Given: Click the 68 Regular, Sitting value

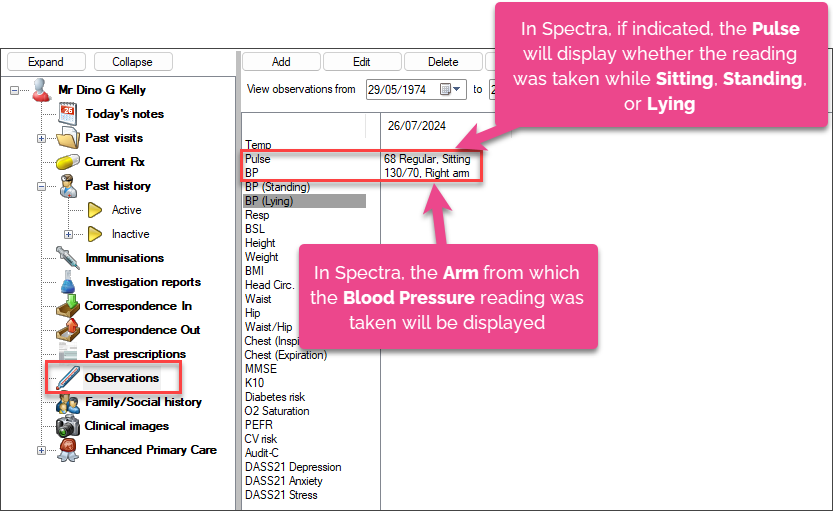Looking at the screenshot, I should 427,159.
